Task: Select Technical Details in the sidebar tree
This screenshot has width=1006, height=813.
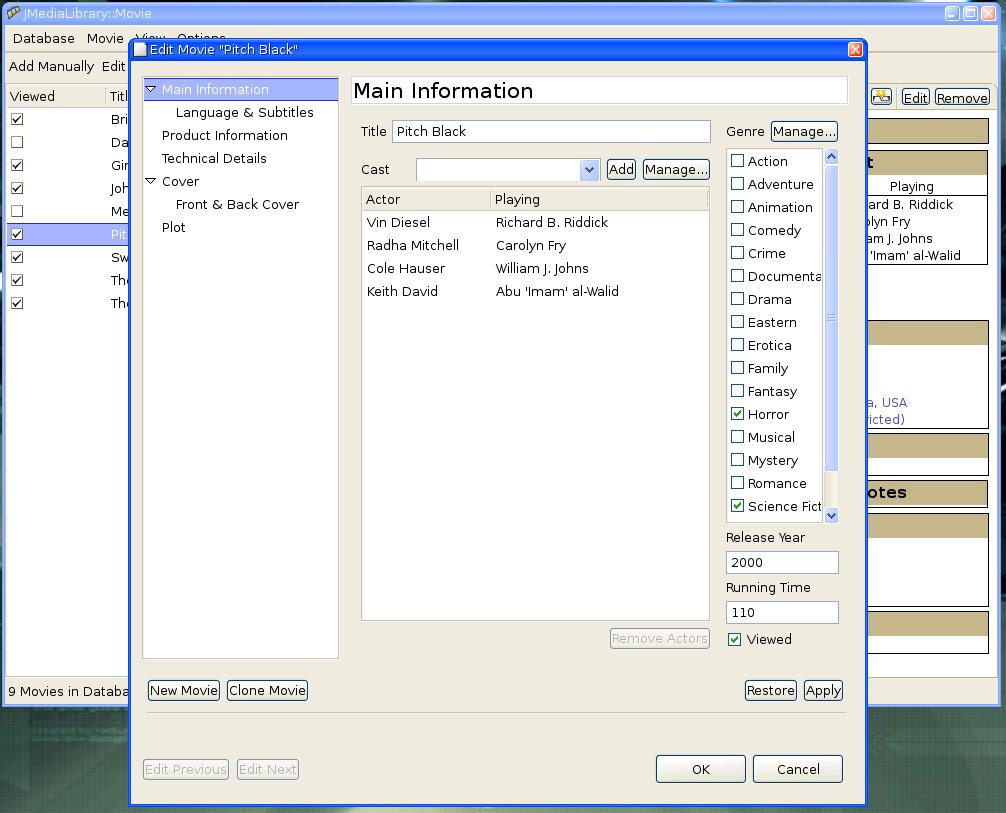Action: (214, 158)
